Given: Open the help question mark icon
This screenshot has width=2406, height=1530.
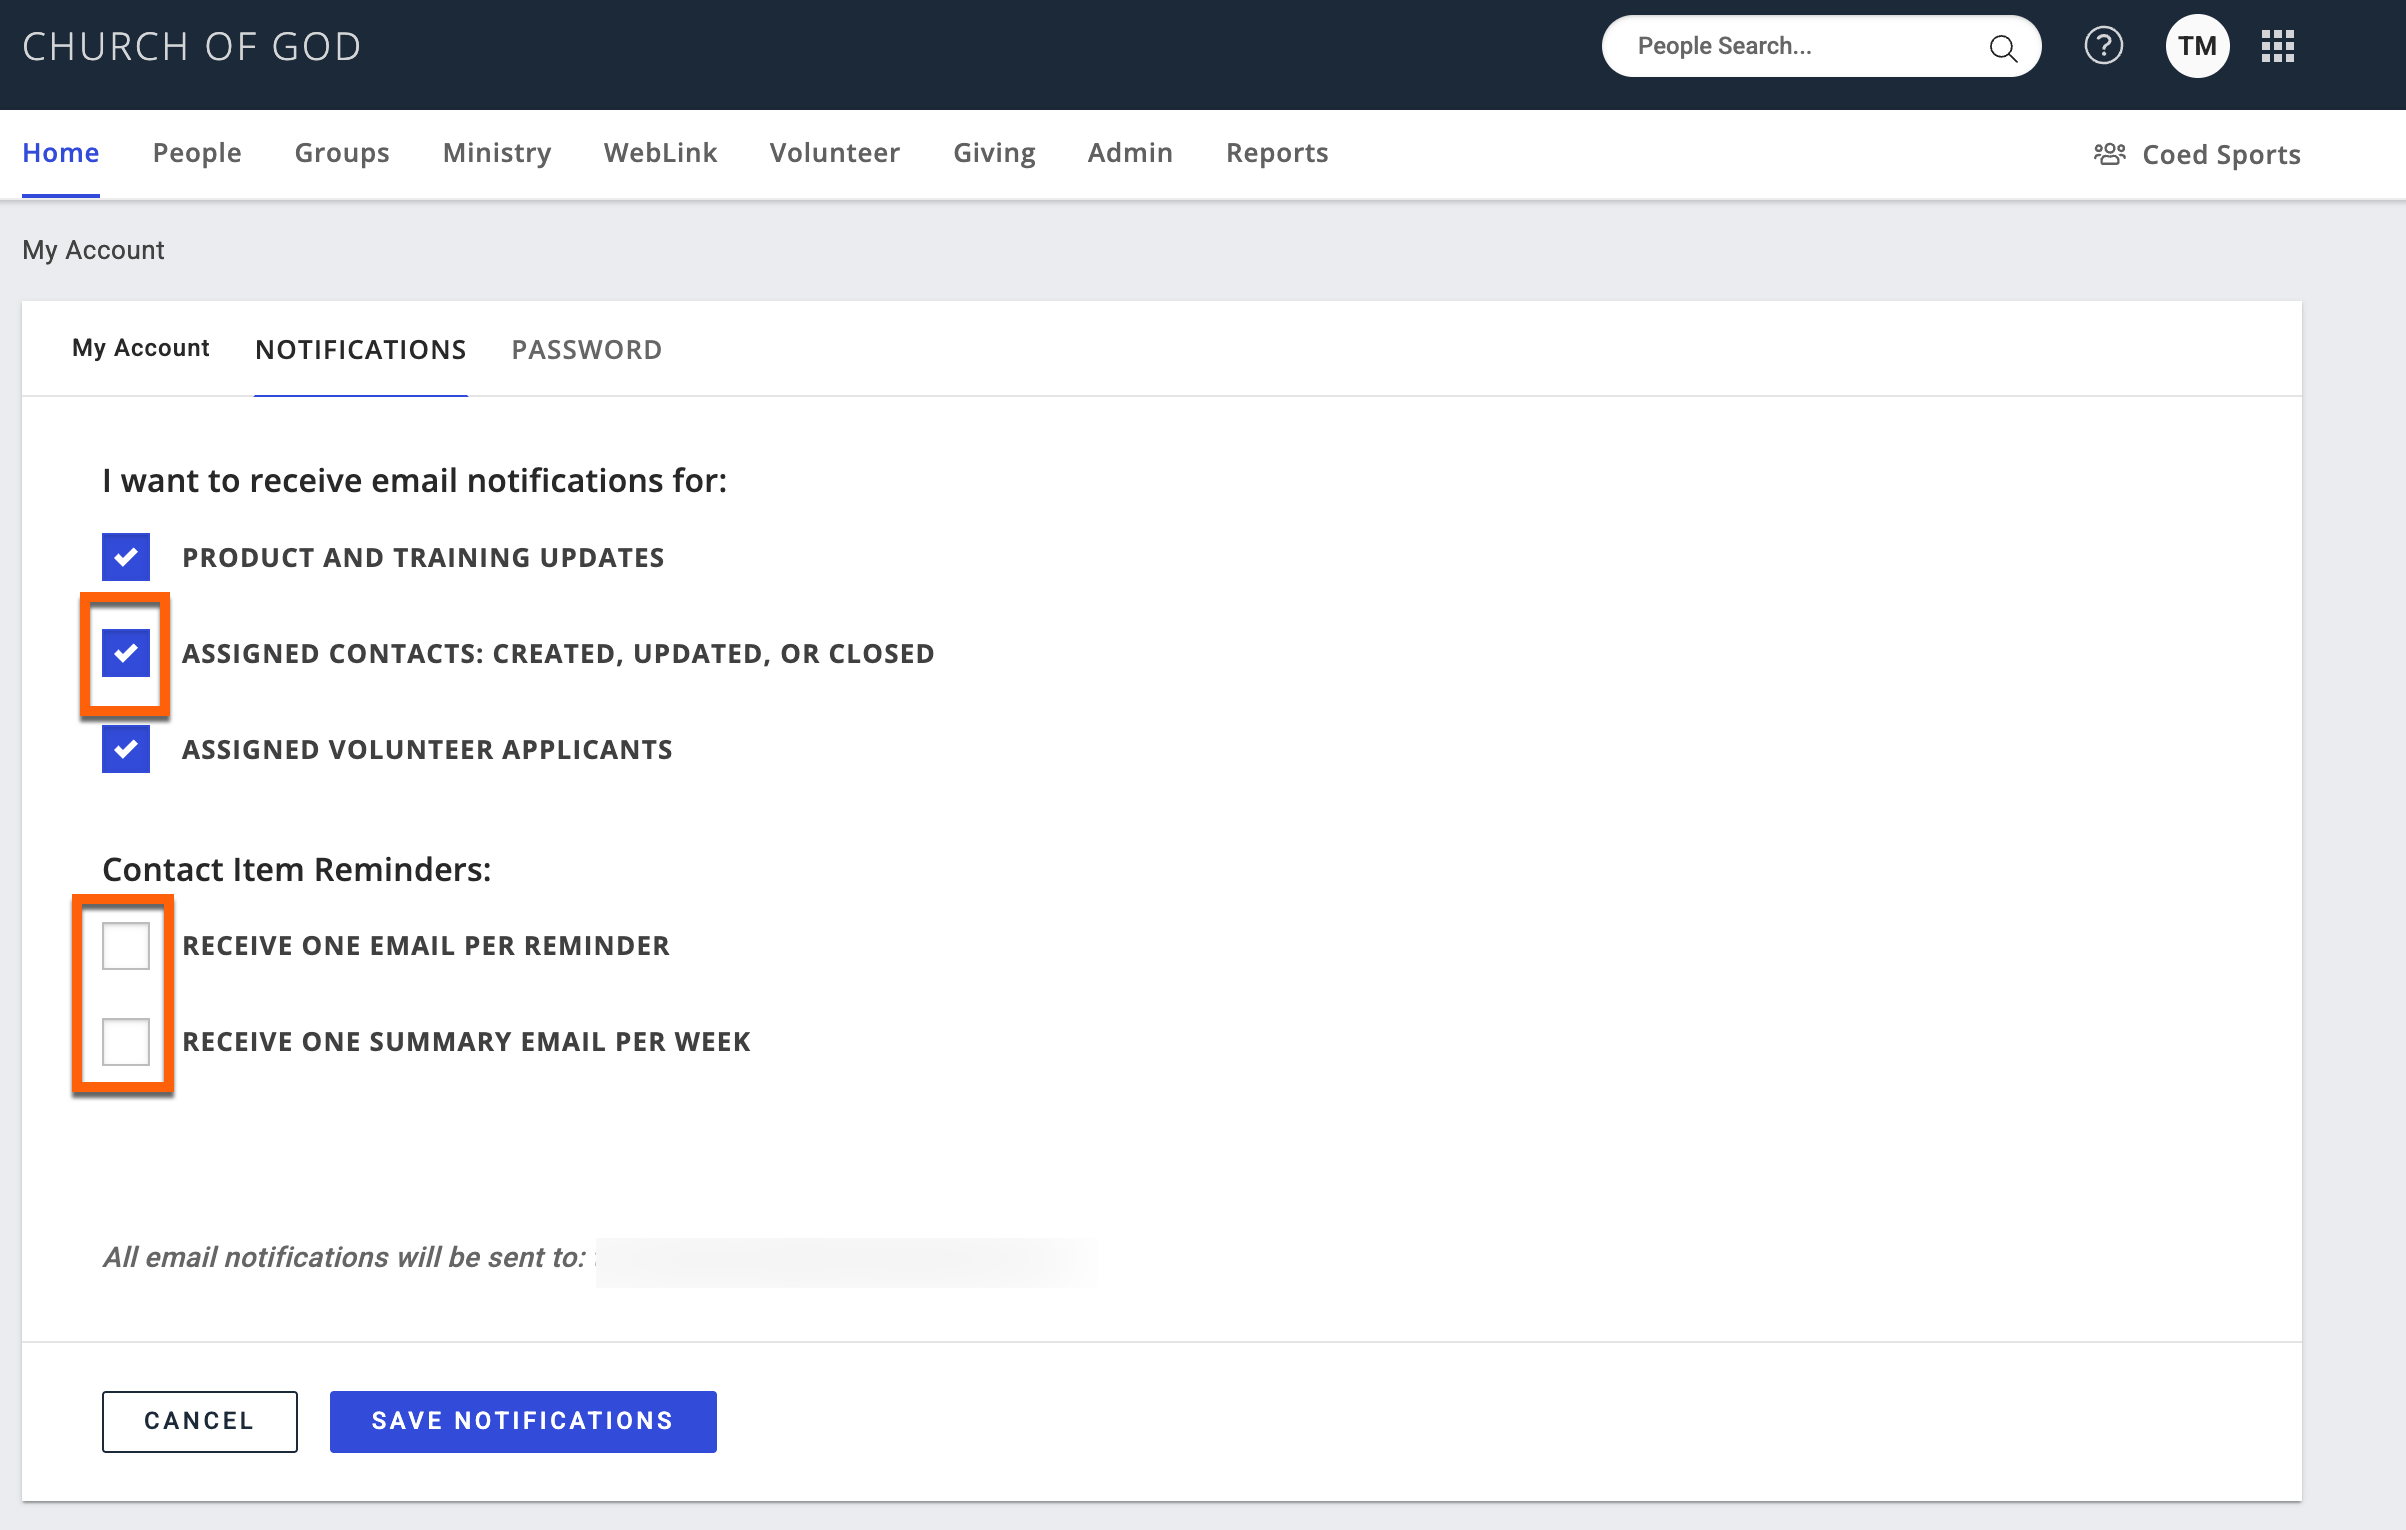Looking at the screenshot, I should coord(2103,46).
